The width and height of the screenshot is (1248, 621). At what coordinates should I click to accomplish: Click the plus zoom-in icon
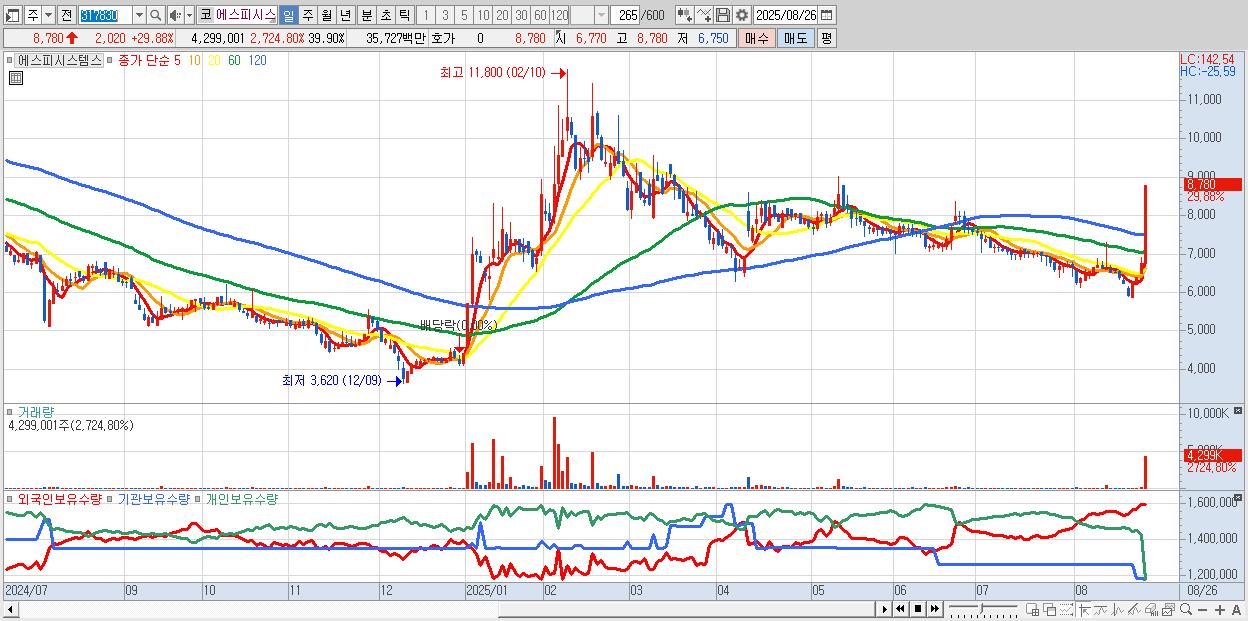[x=1220, y=609]
